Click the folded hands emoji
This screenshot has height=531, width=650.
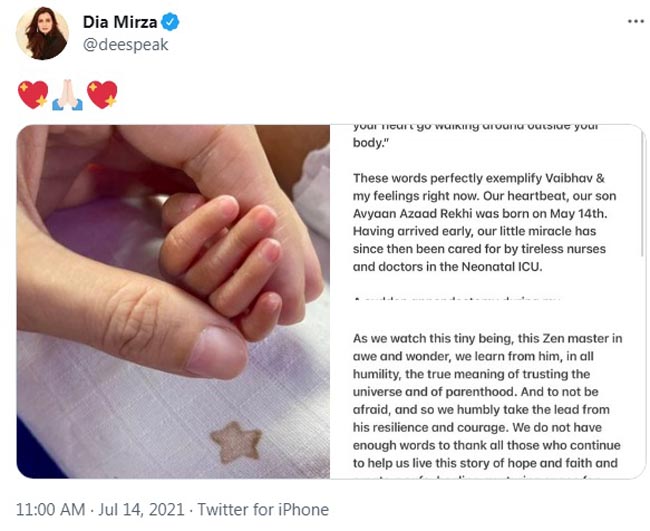click(67, 94)
